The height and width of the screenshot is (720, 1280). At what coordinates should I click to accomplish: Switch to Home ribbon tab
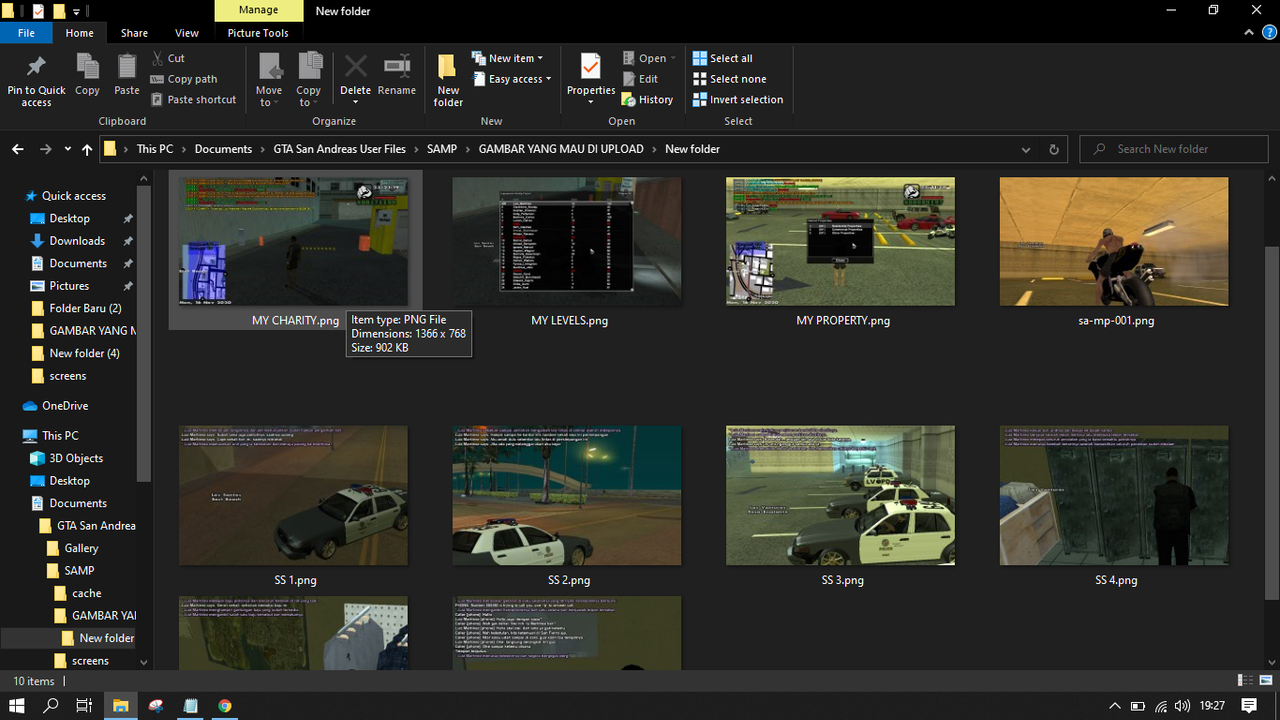pos(80,33)
